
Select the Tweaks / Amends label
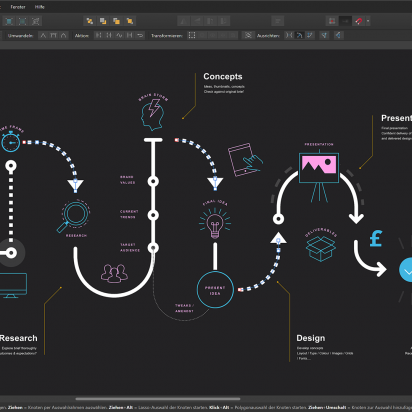click(x=184, y=308)
